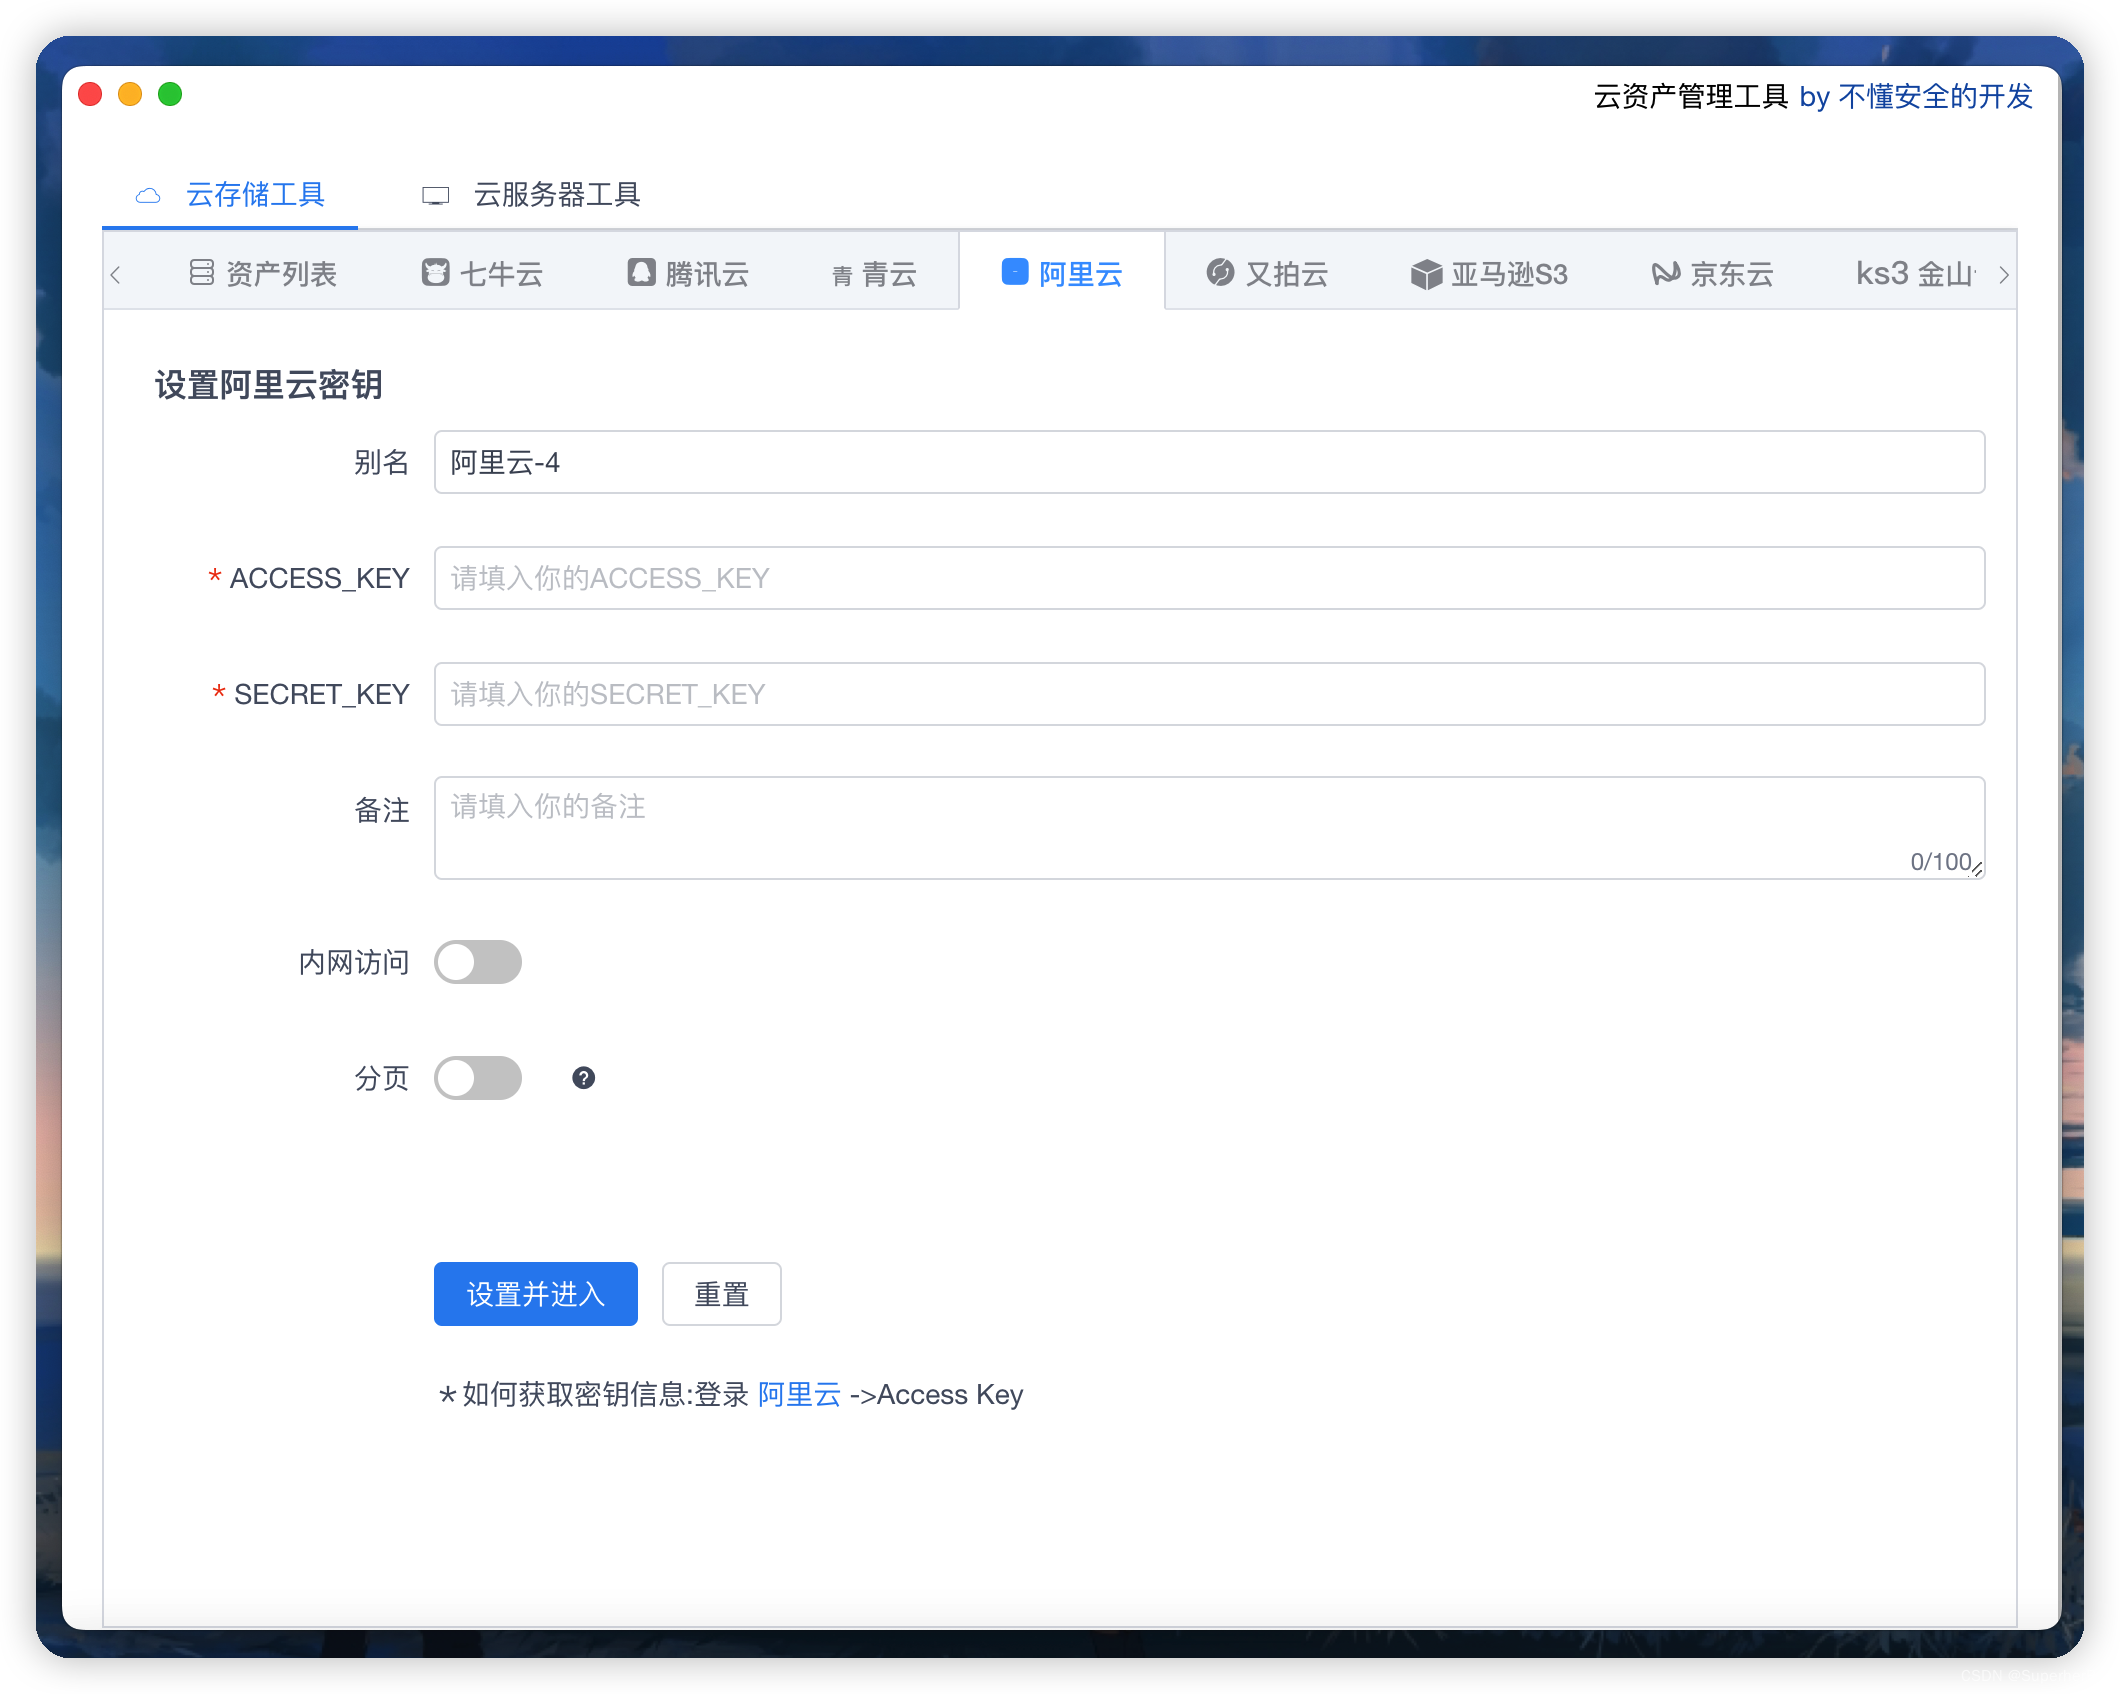The width and height of the screenshot is (2120, 1694).
Task: Click the 京东云 icon
Action: click(1663, 272)
